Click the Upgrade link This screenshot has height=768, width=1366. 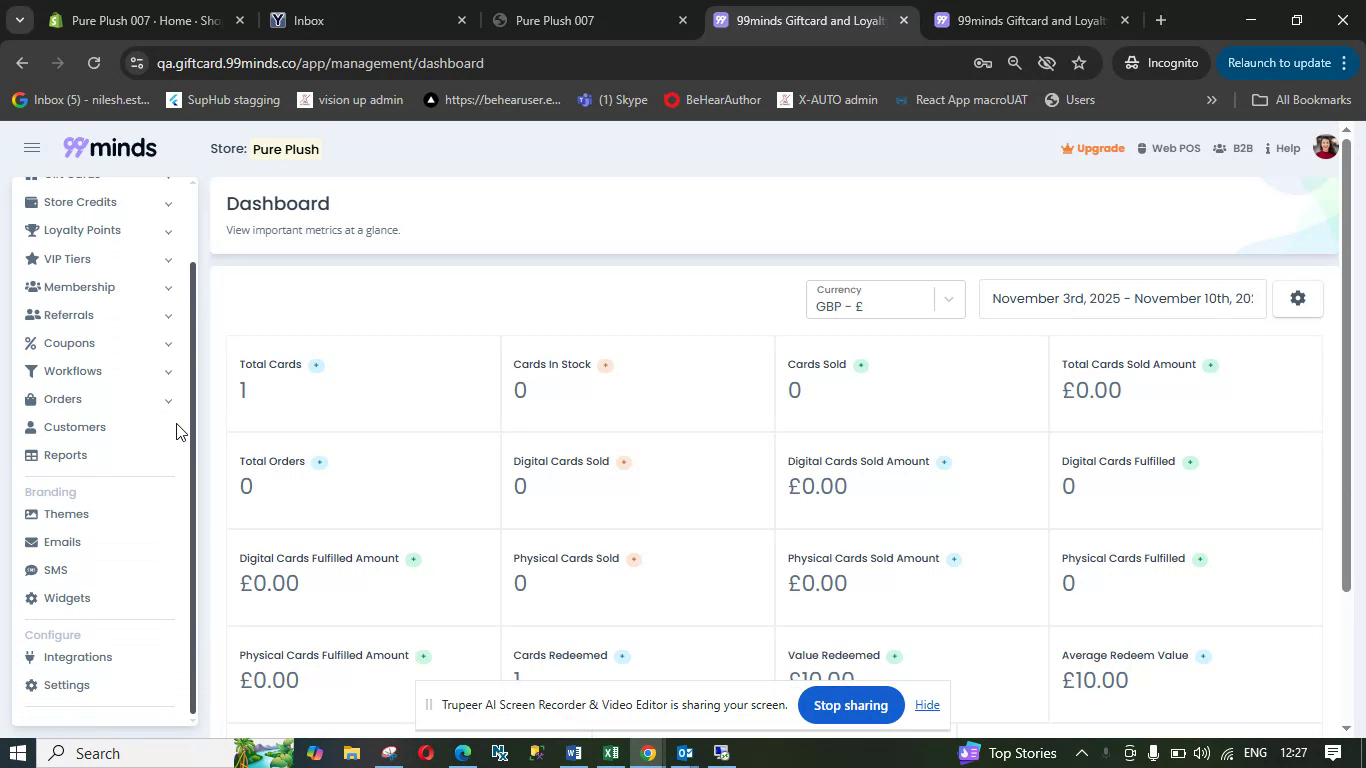click(1093, 148)
